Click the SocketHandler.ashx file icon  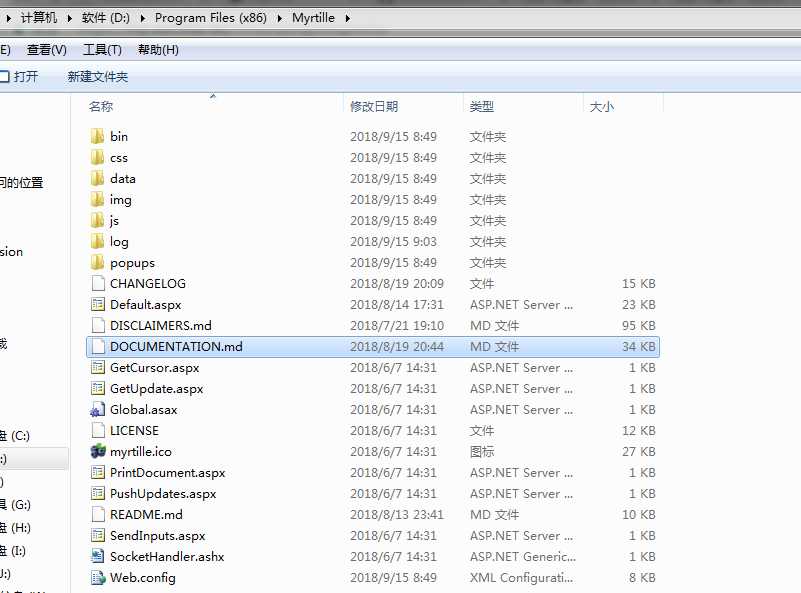(98, 556)
